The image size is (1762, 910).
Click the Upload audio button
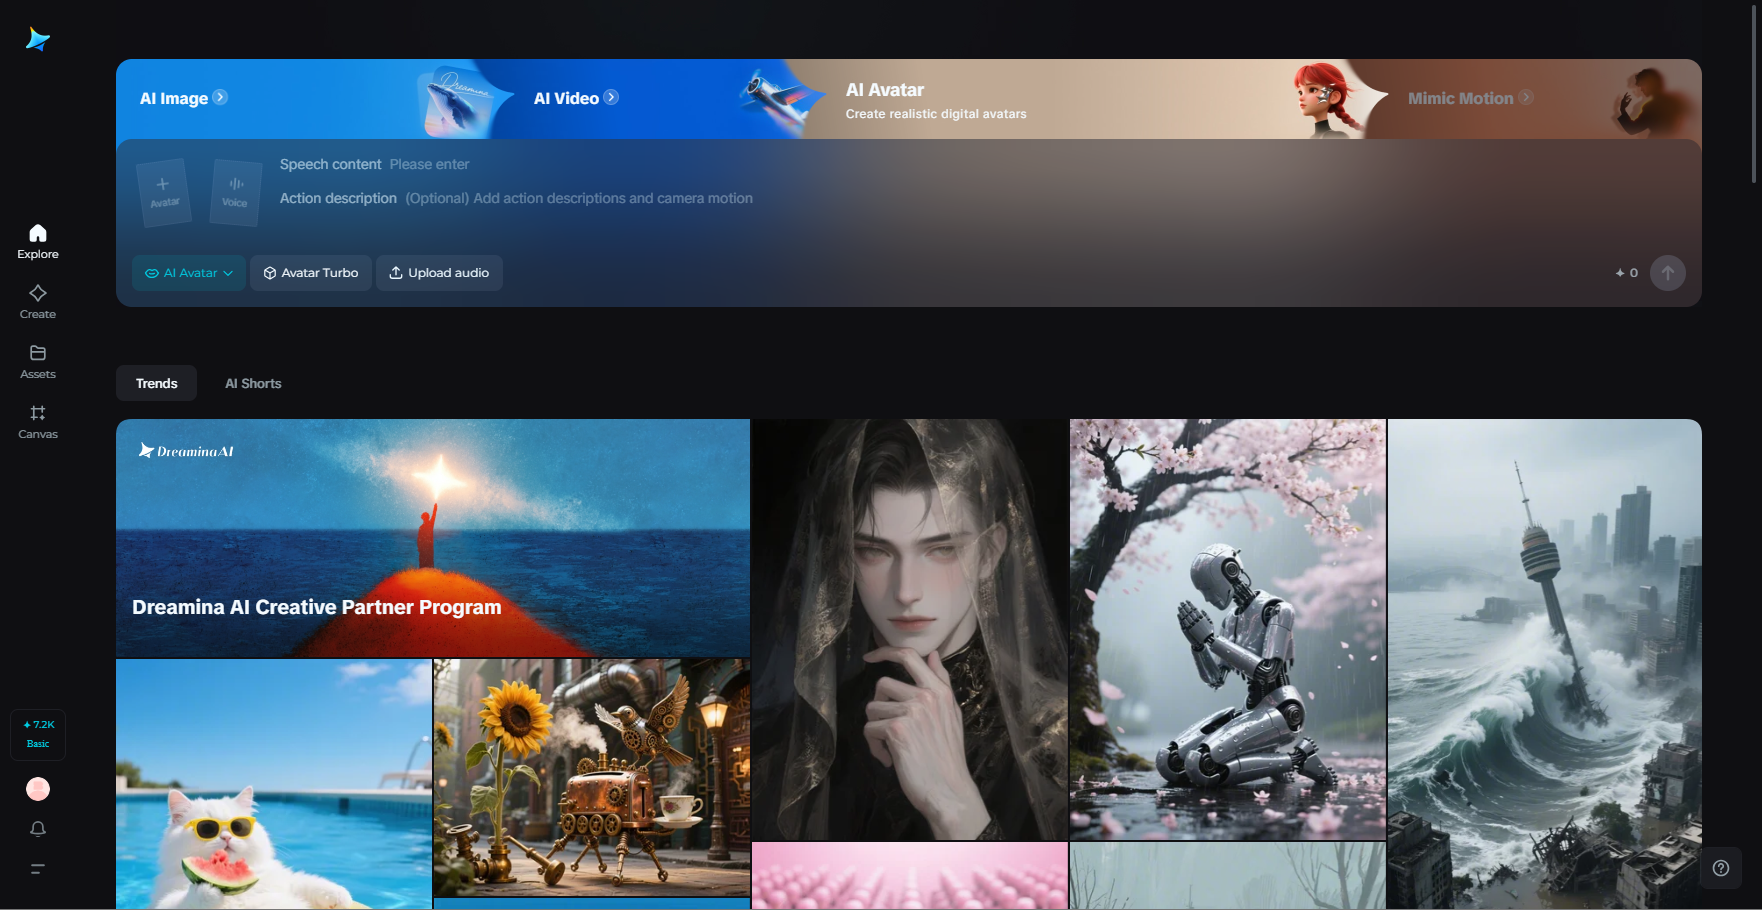[439, 272]
